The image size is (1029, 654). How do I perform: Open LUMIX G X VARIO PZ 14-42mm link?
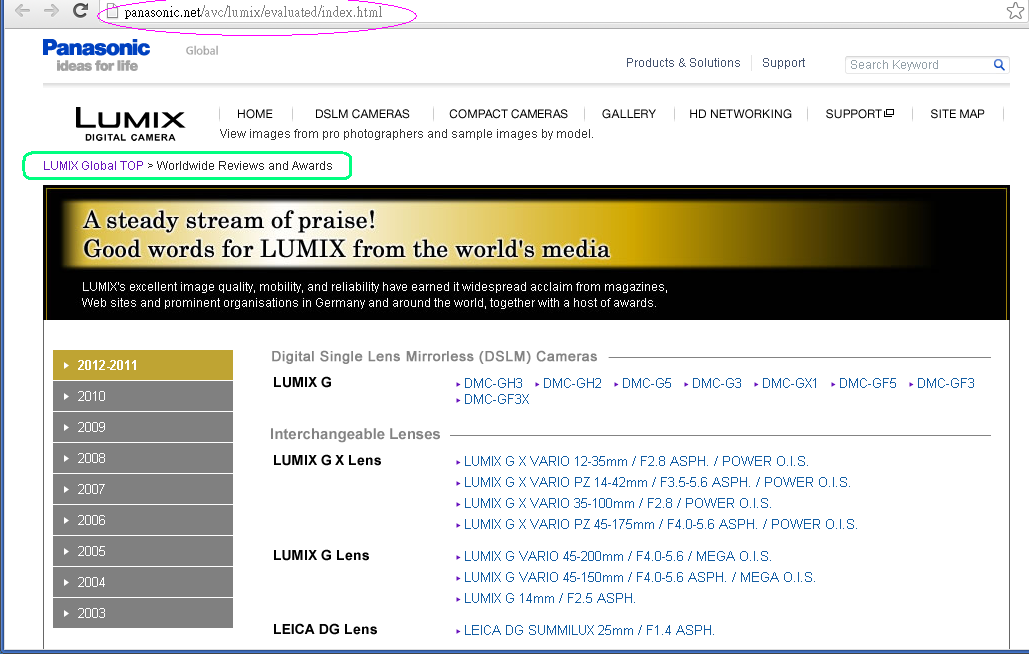coord(657,482)
